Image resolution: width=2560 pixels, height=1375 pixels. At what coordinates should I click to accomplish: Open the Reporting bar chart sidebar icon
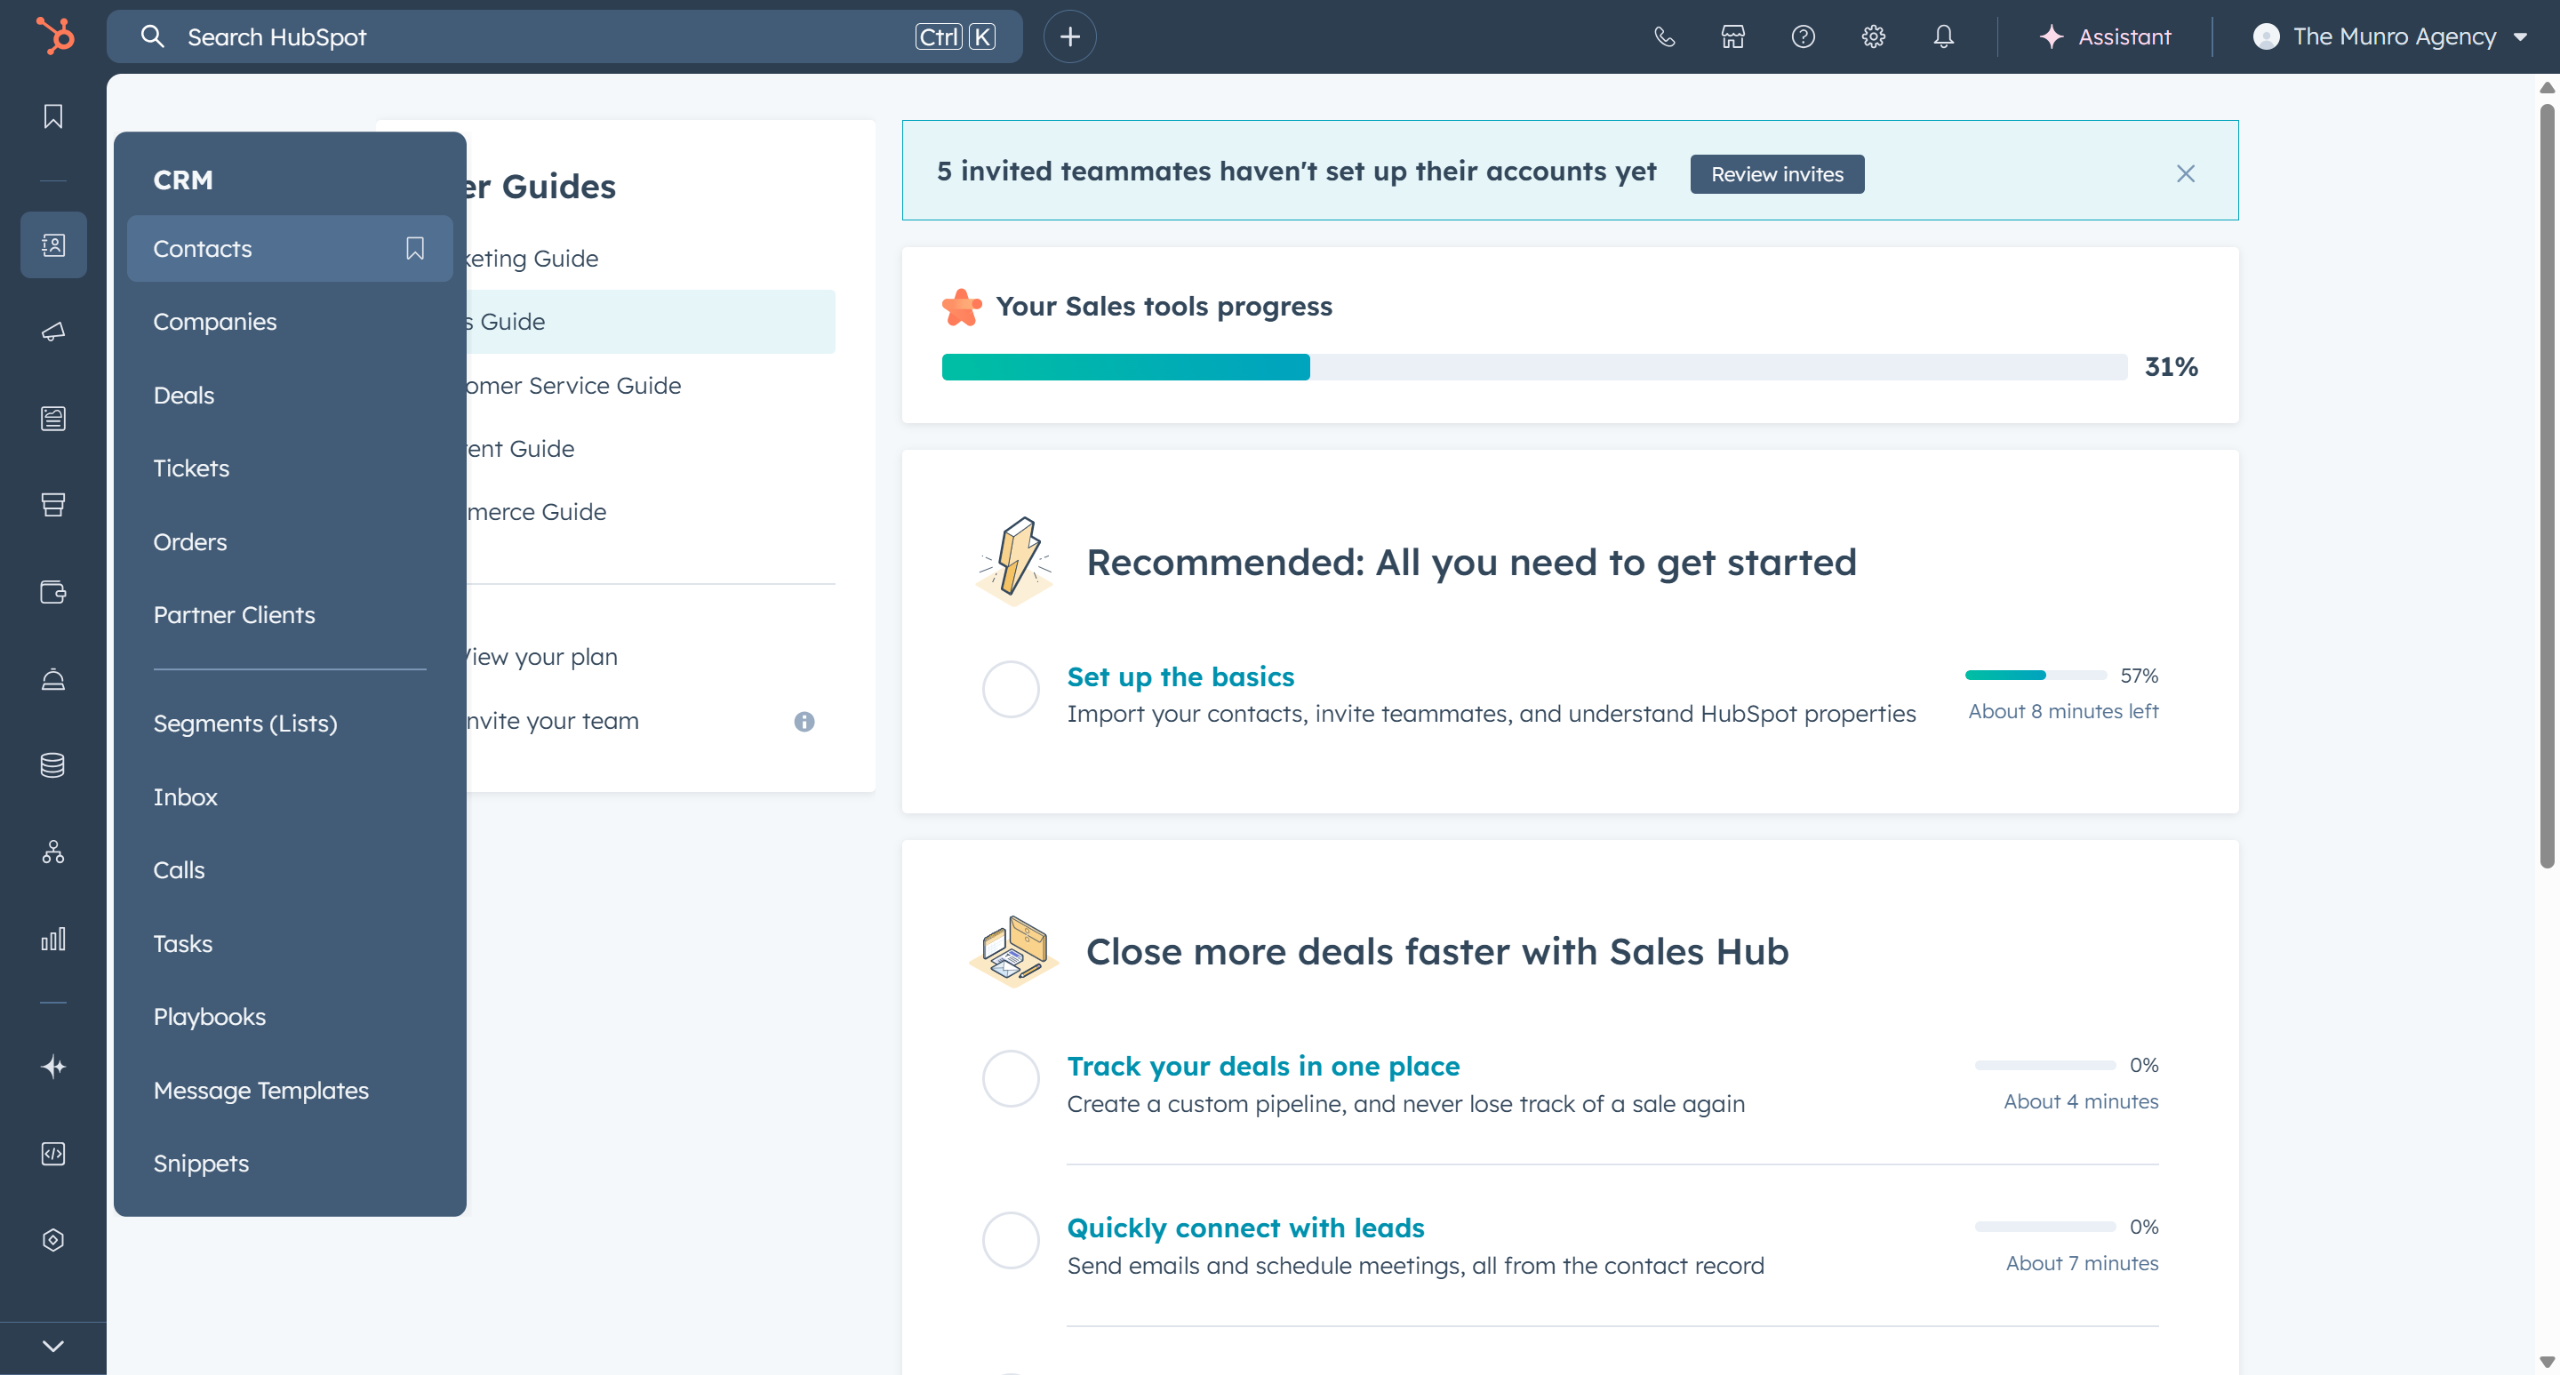(x=53, y=939)
